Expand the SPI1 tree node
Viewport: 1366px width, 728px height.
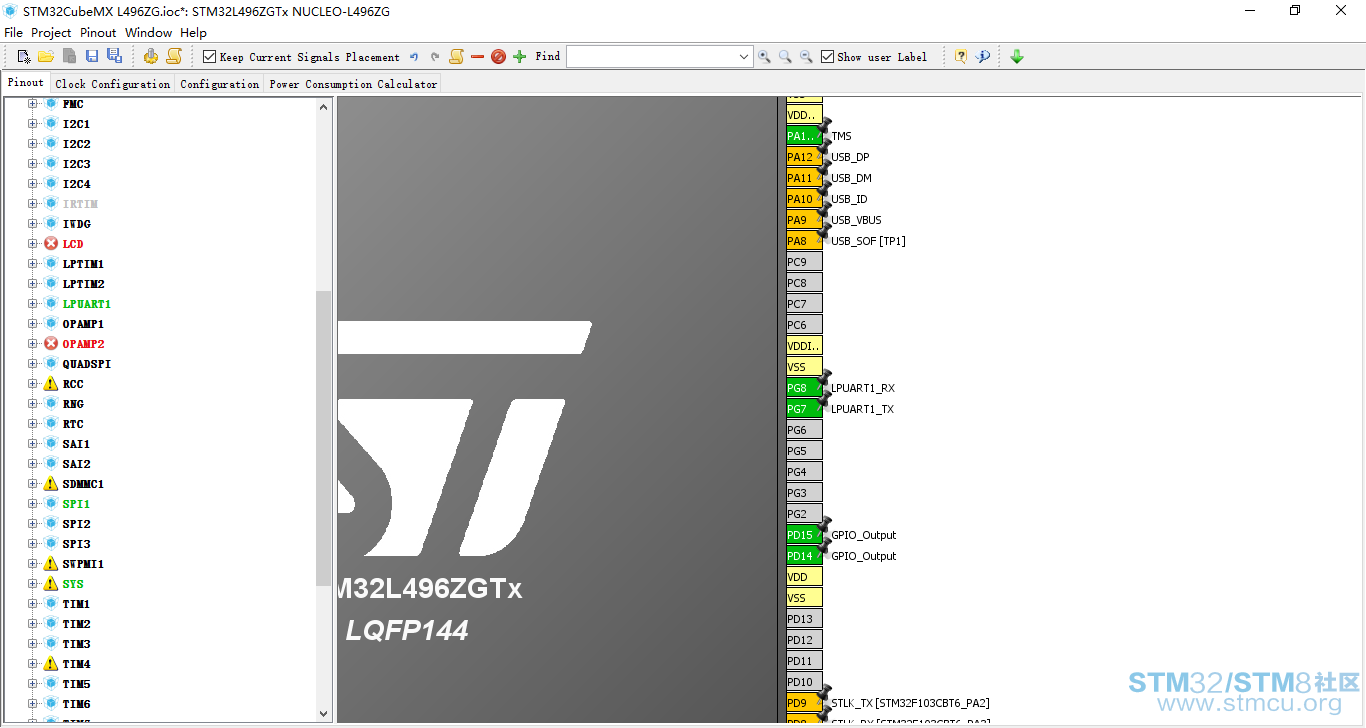(32, 504)
